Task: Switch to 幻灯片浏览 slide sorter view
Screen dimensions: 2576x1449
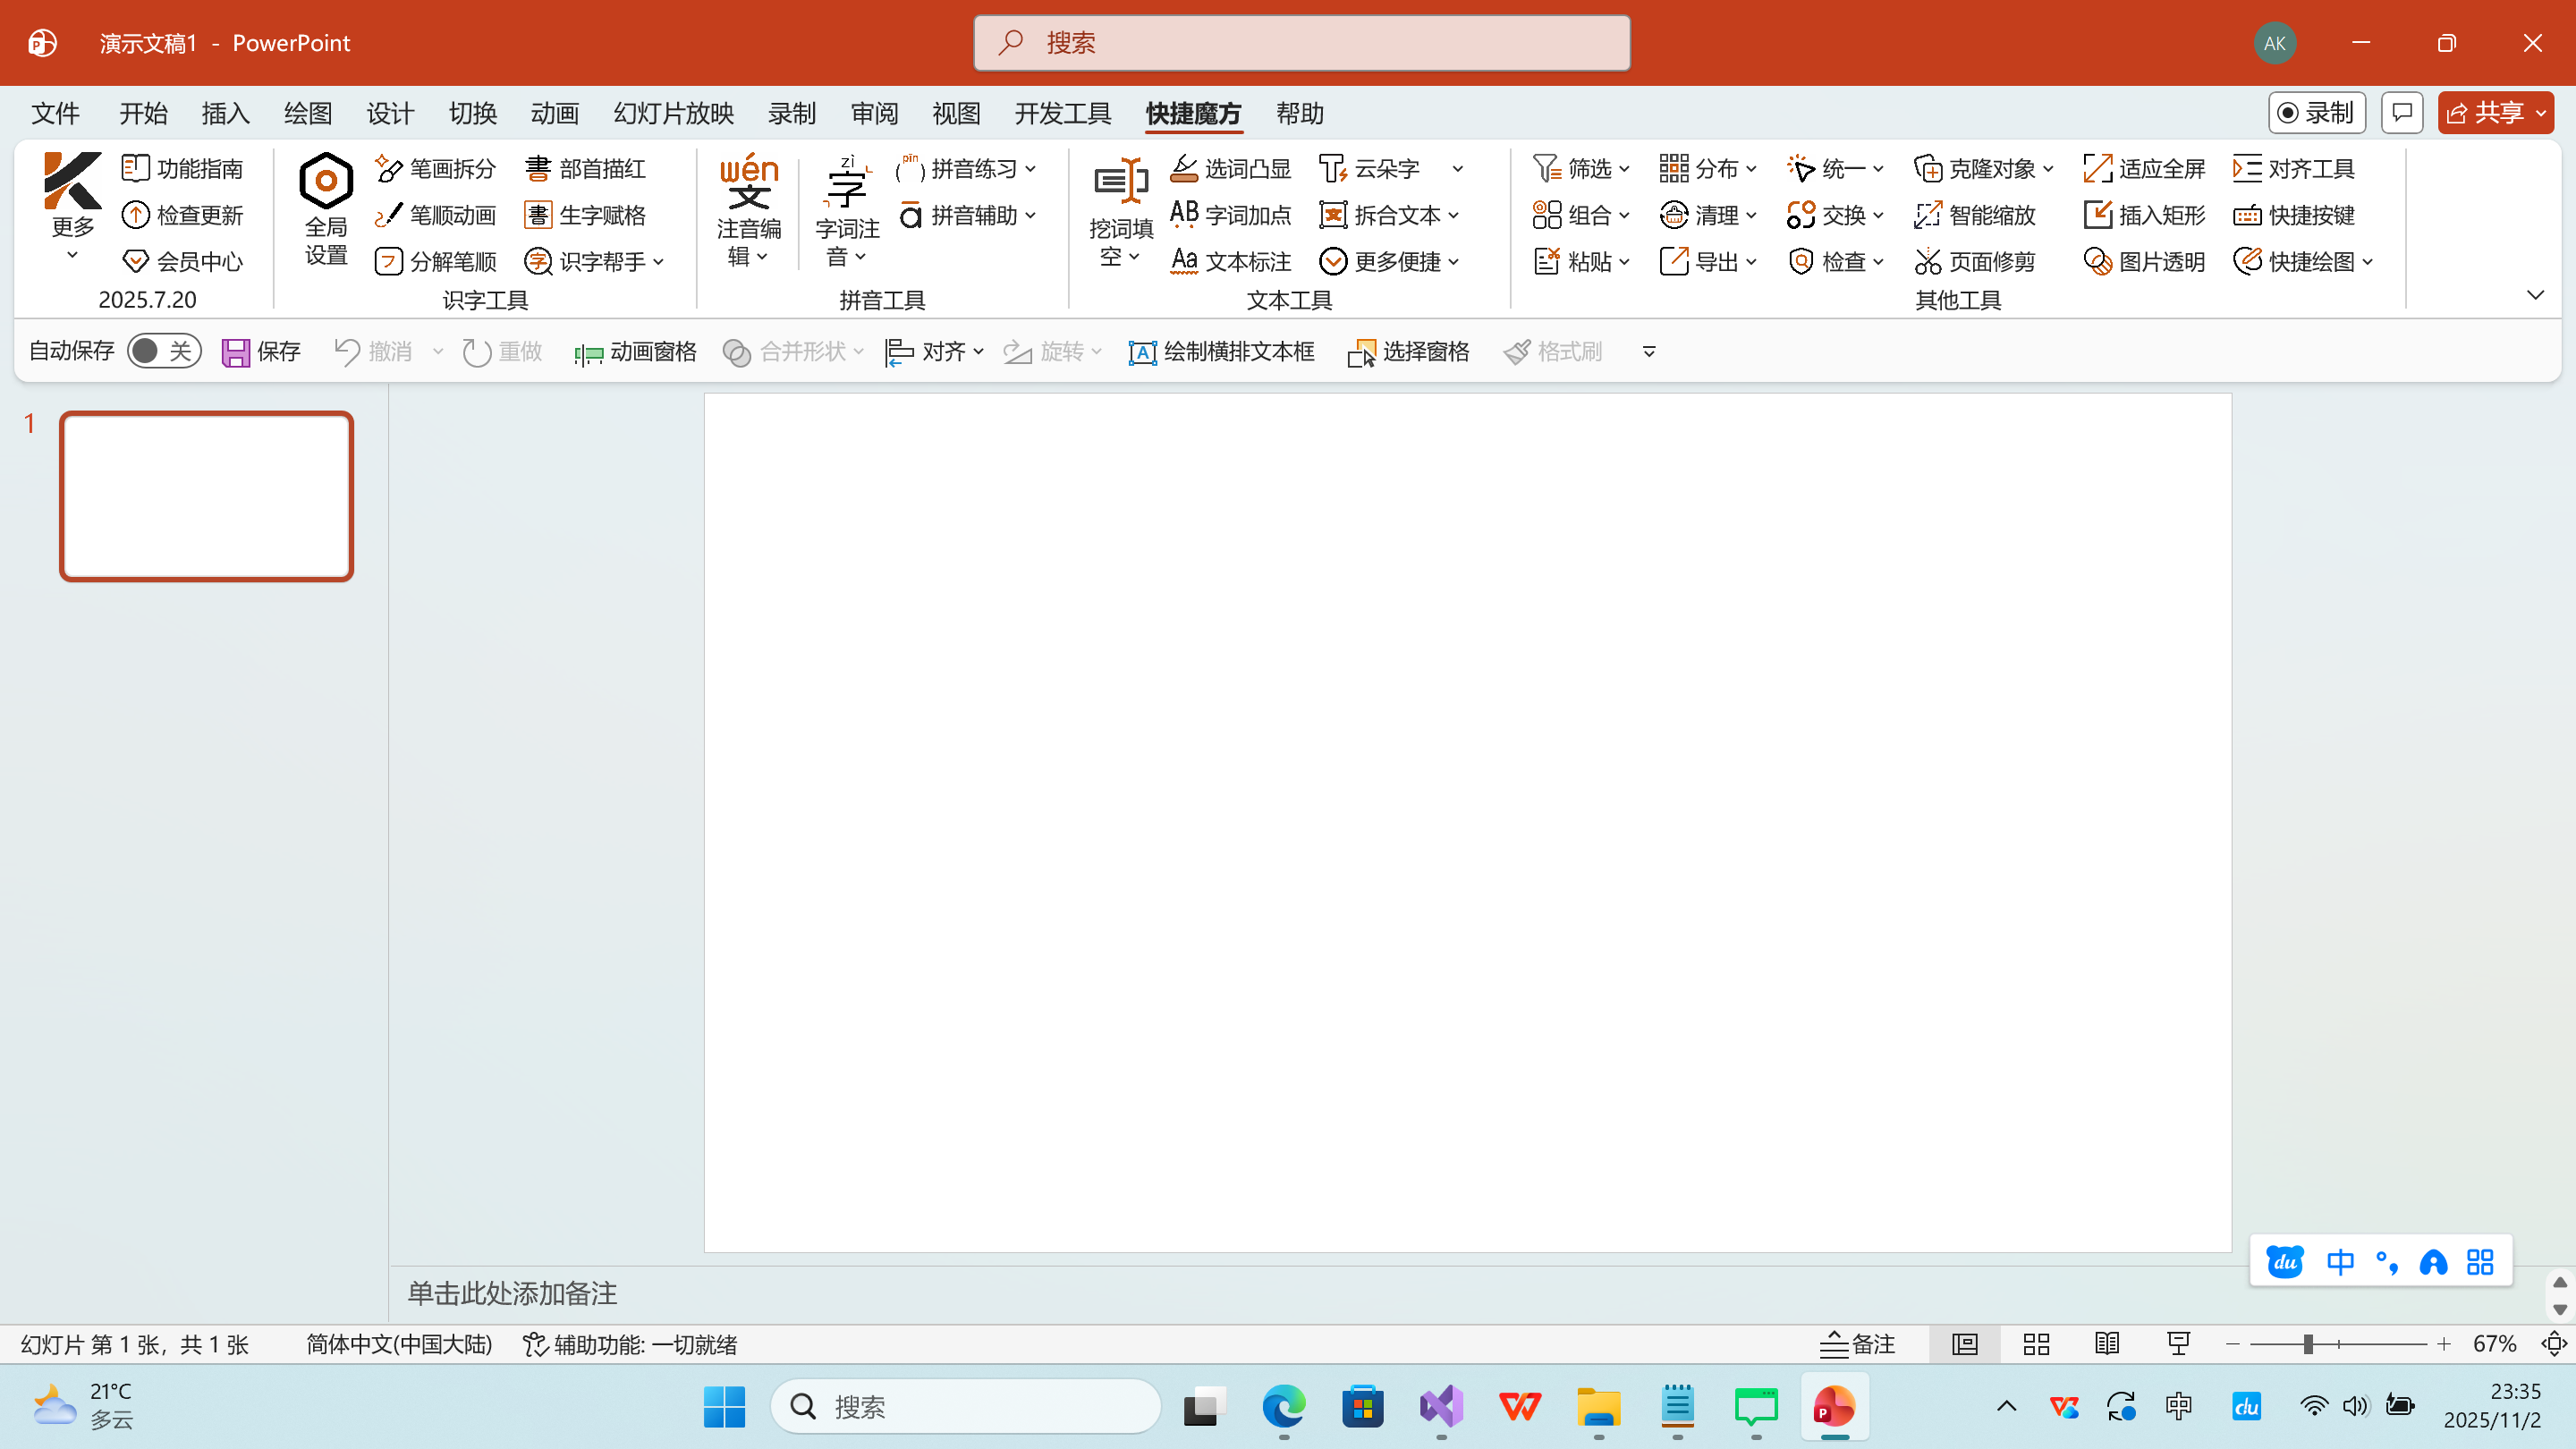Action: pos(2035,1344)
